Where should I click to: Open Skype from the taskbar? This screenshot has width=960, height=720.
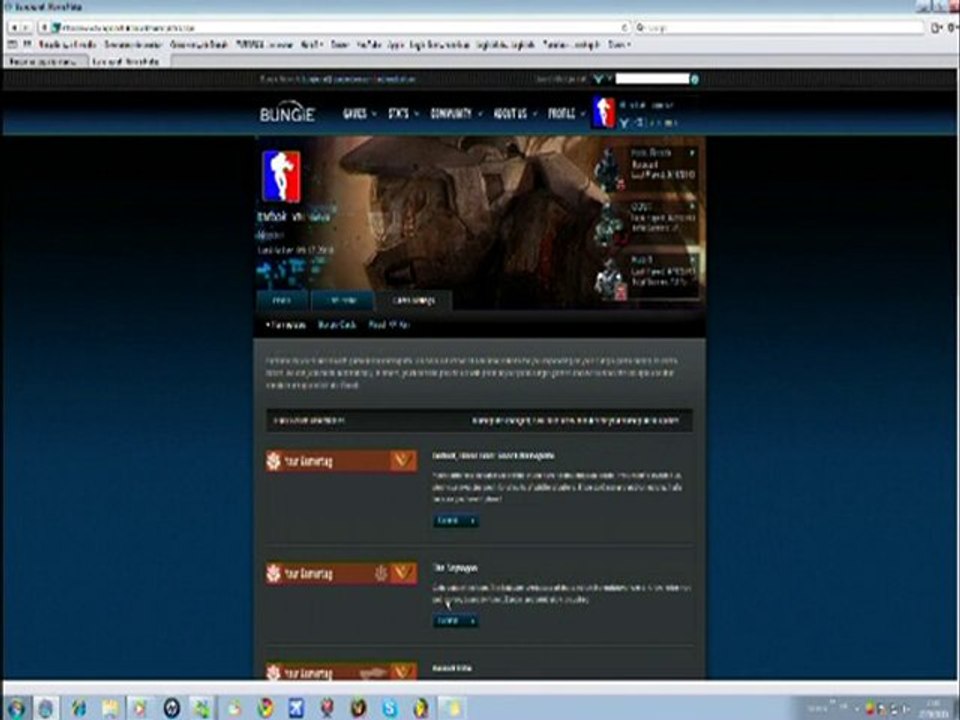pos(390,708)
